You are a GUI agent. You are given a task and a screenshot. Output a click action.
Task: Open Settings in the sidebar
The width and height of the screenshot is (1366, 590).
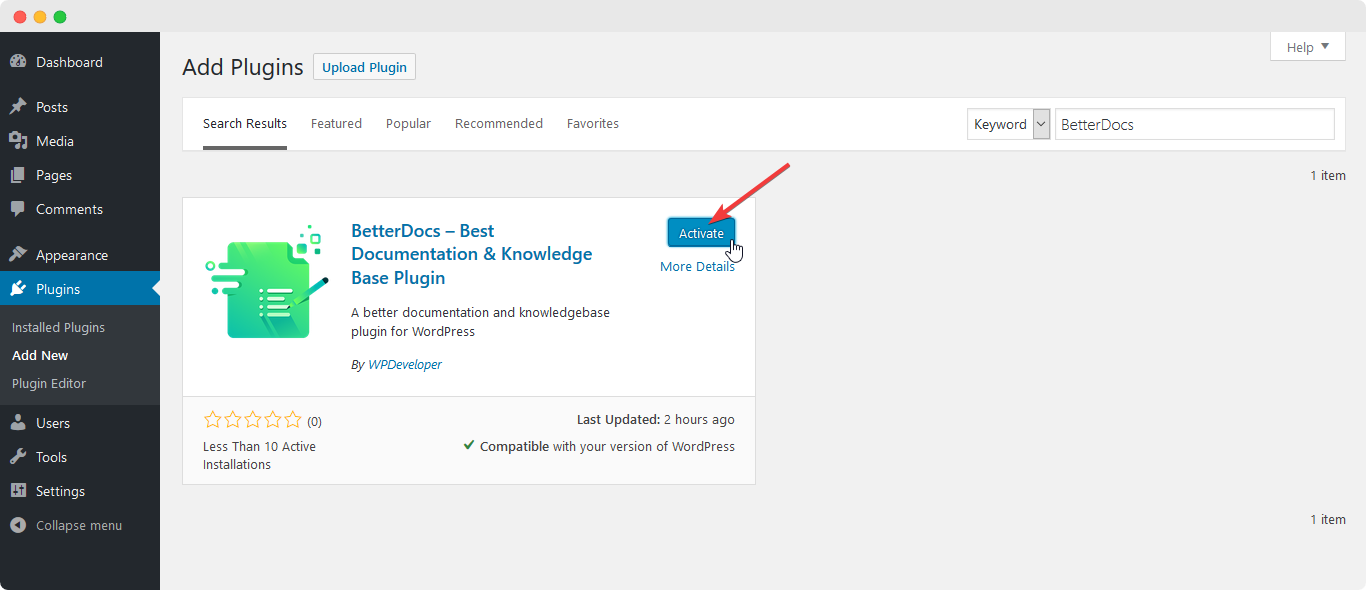click(80, 491)
